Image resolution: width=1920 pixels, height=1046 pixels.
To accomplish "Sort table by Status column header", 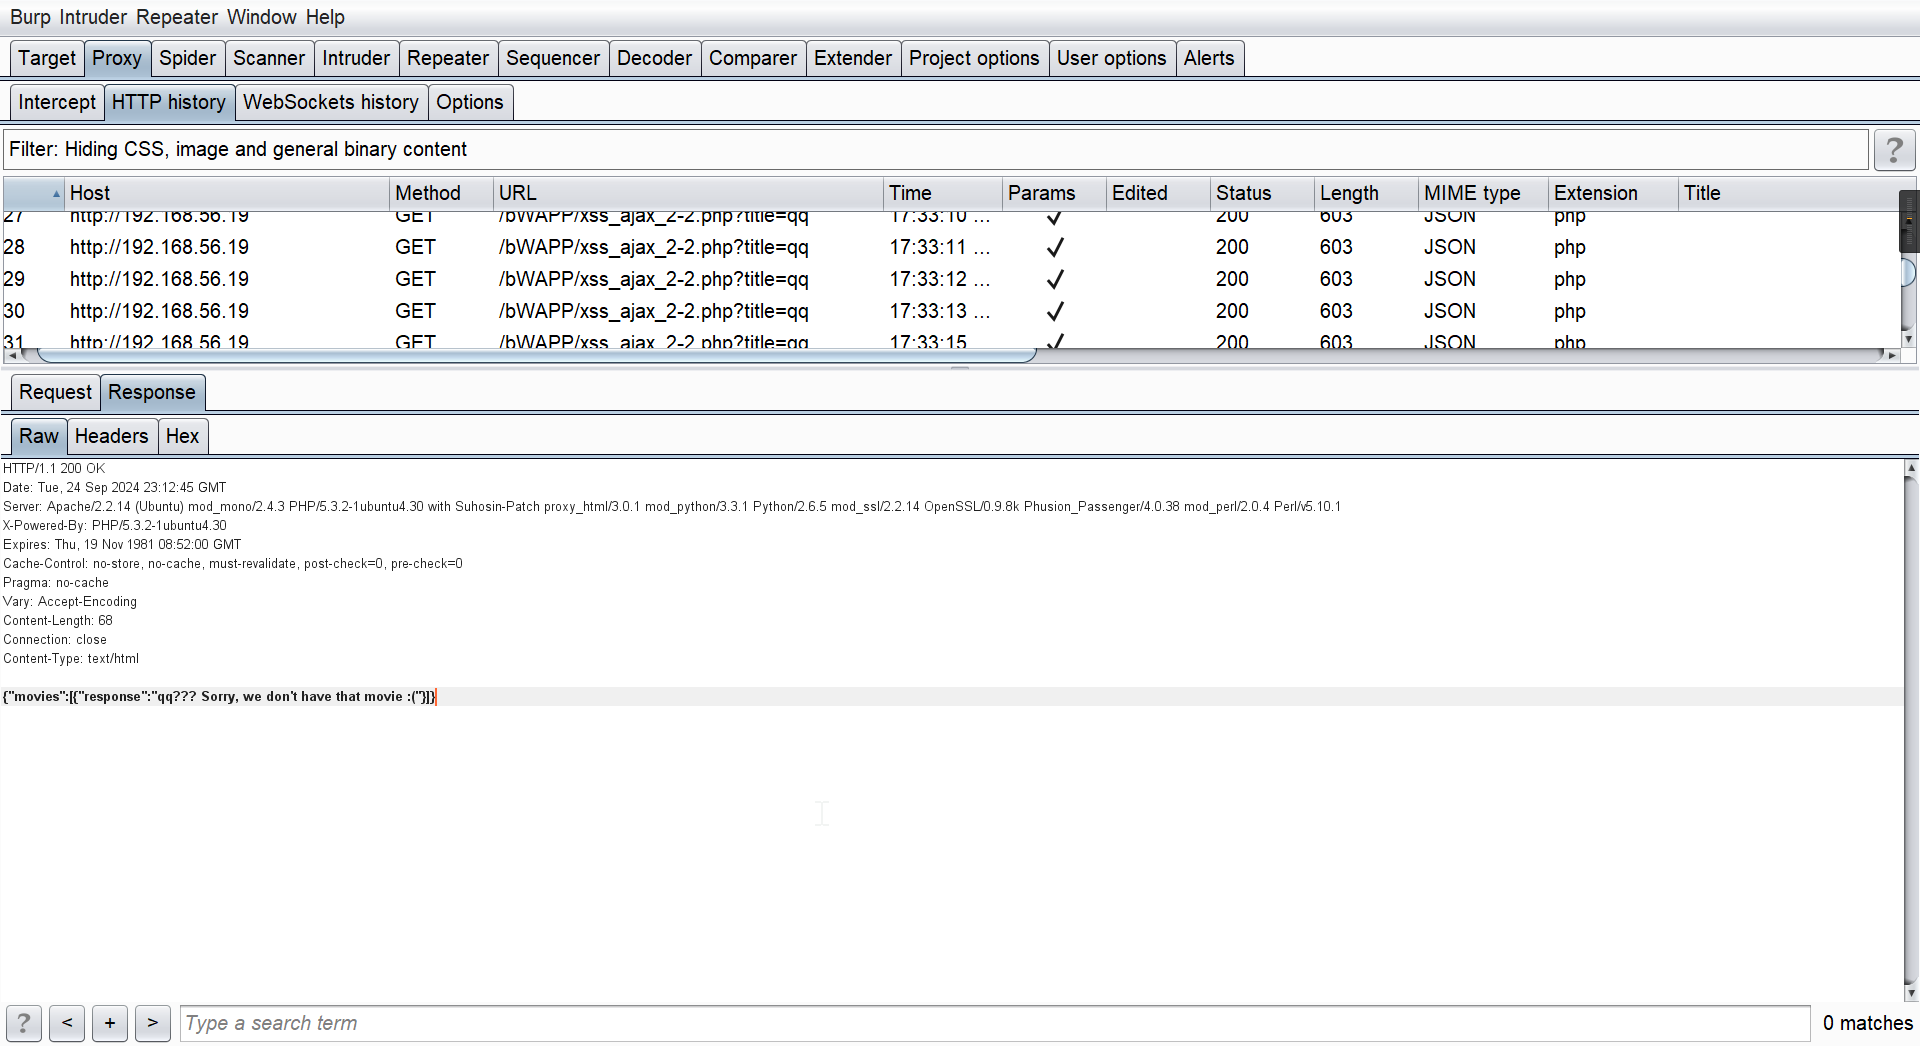I will [1243, 193].
